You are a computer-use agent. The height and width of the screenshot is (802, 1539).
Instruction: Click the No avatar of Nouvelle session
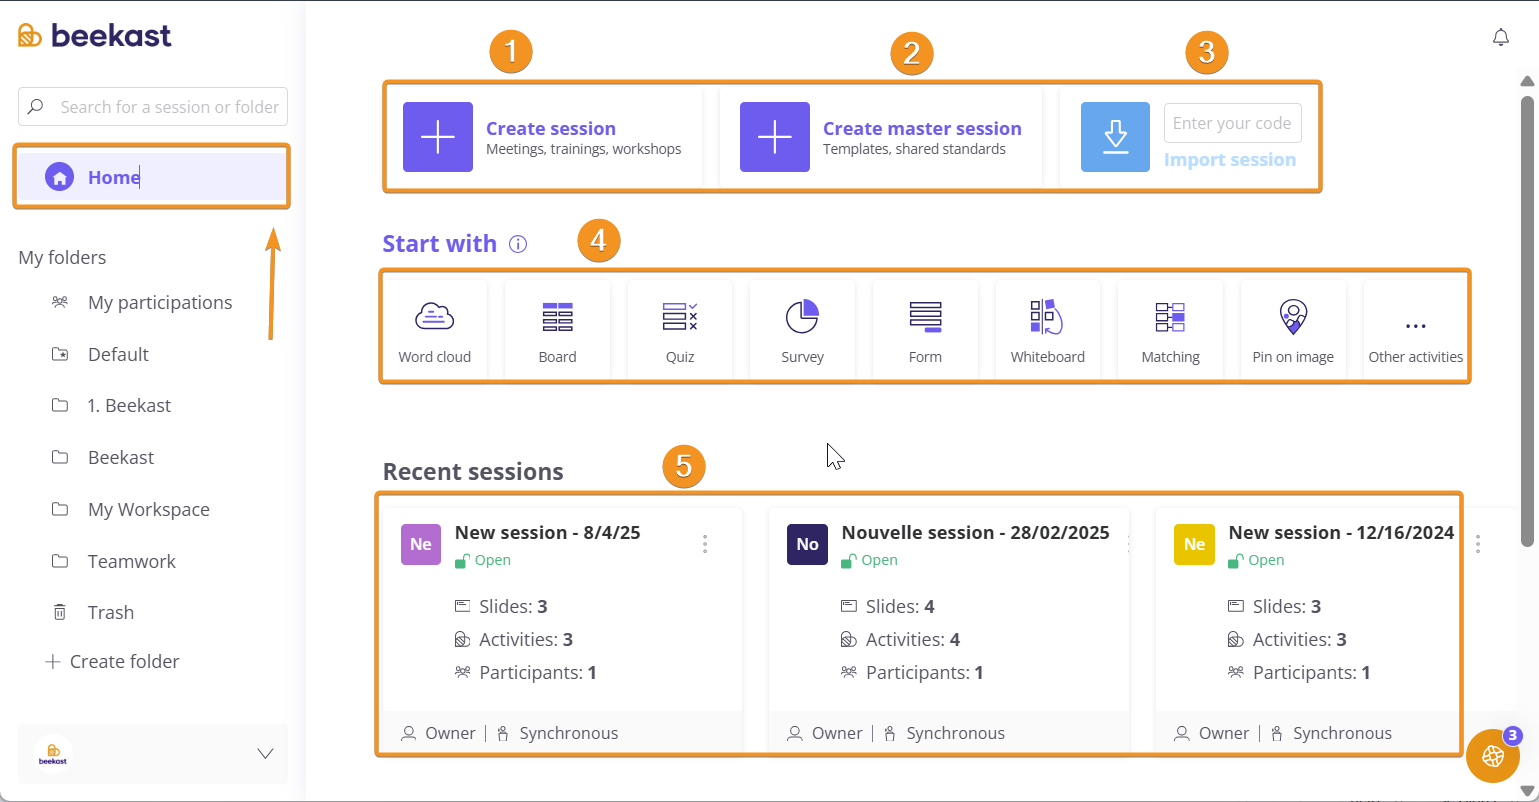[x=807, y=544]
